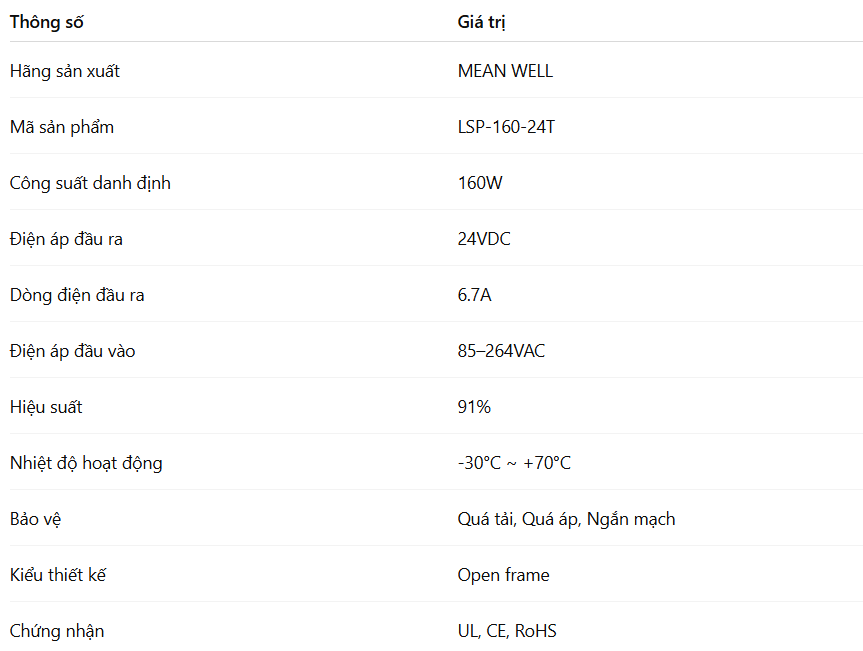This screenshot has width=863, height=651.
Task: Select the "Open frame" design value
Action: [504, 575]
